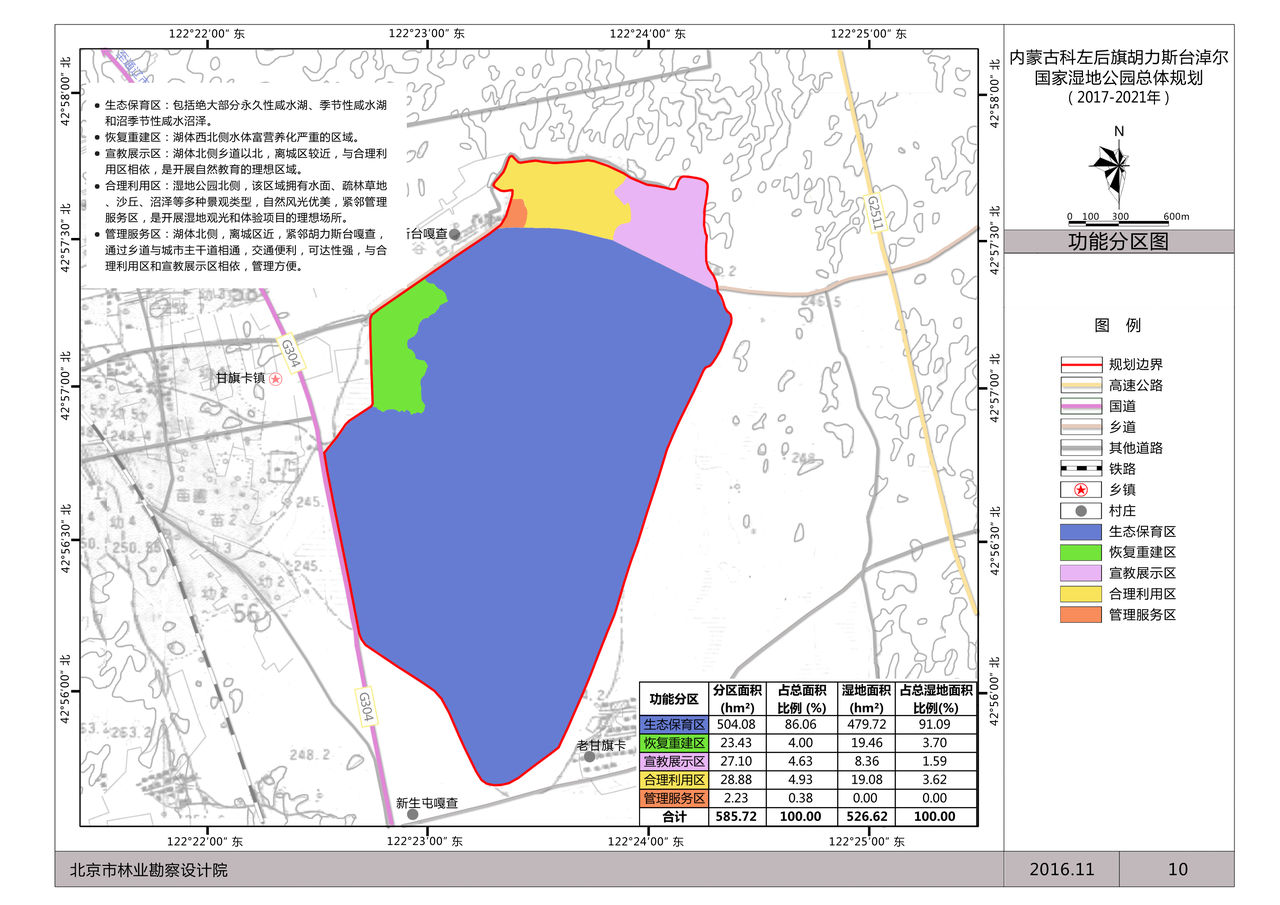Click the 新生屯嘎查 village name label

coord(427,802)
